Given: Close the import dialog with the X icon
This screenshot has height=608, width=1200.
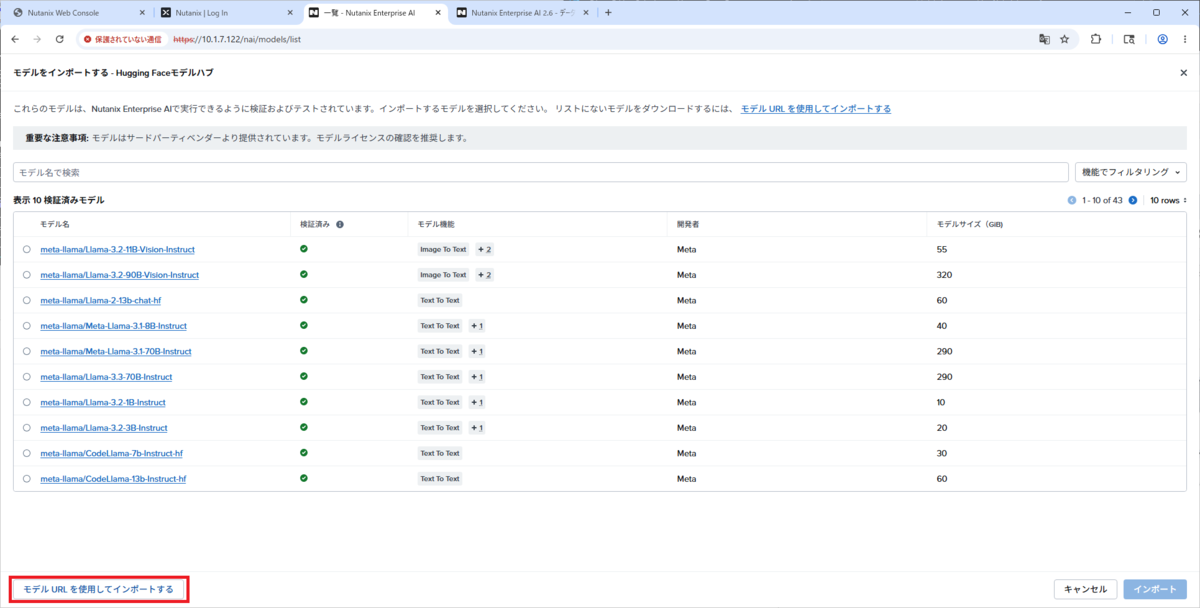Looking at the screenshot, I should 1184,73.
